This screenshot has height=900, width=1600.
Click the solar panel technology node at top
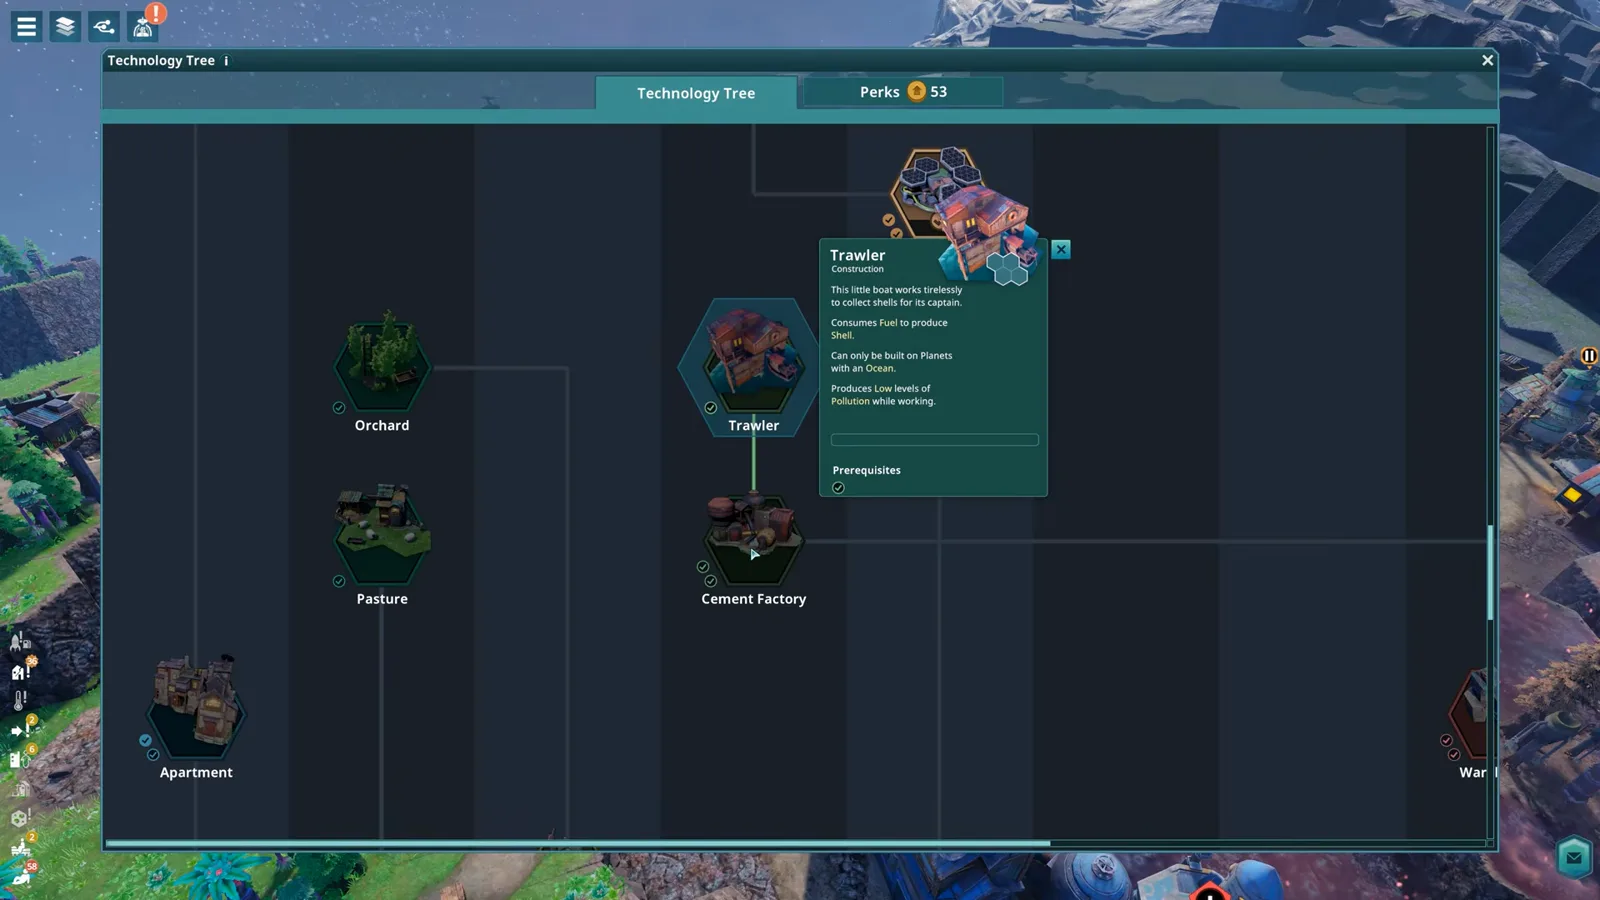tap(935, 190)
